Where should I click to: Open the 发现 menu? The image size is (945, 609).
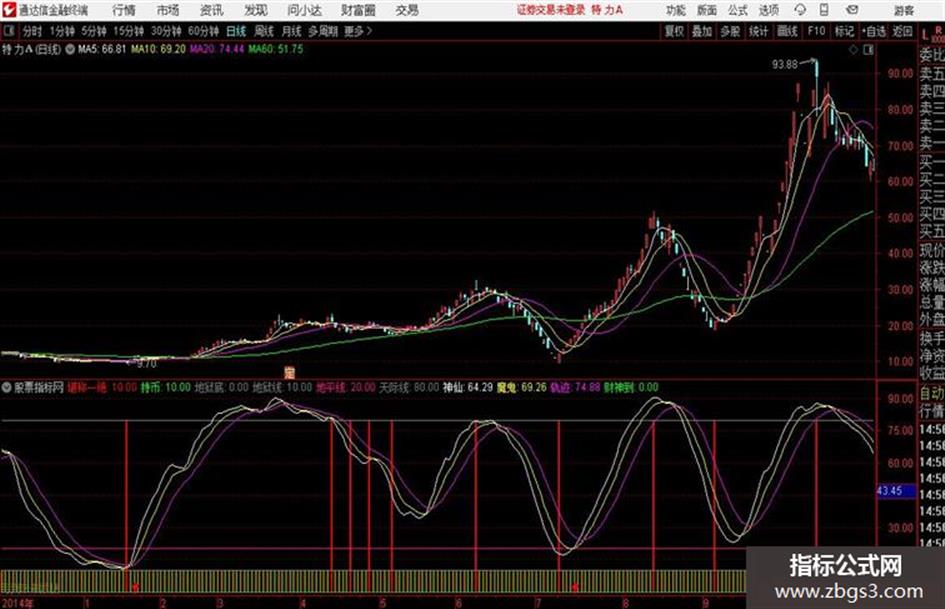[x=256, y=10]
